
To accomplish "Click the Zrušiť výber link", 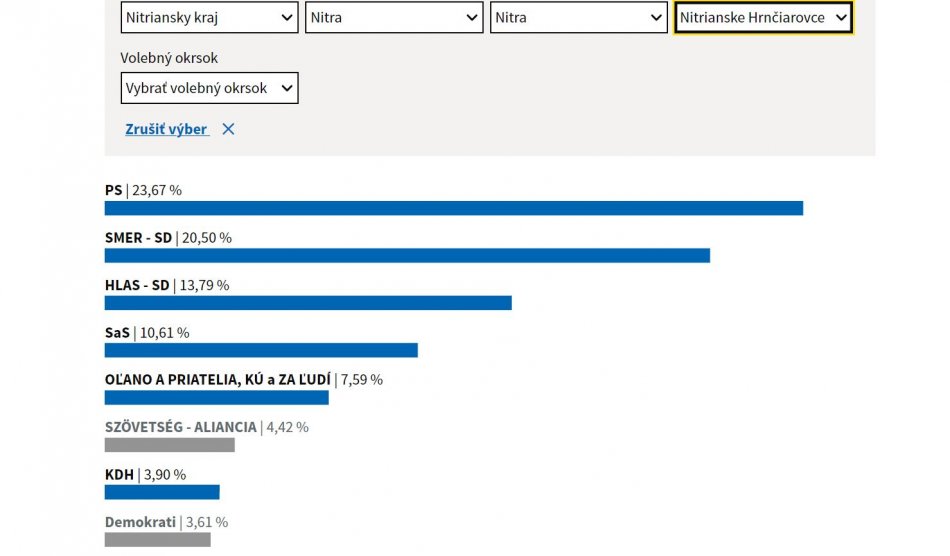I will click(166, 129).
